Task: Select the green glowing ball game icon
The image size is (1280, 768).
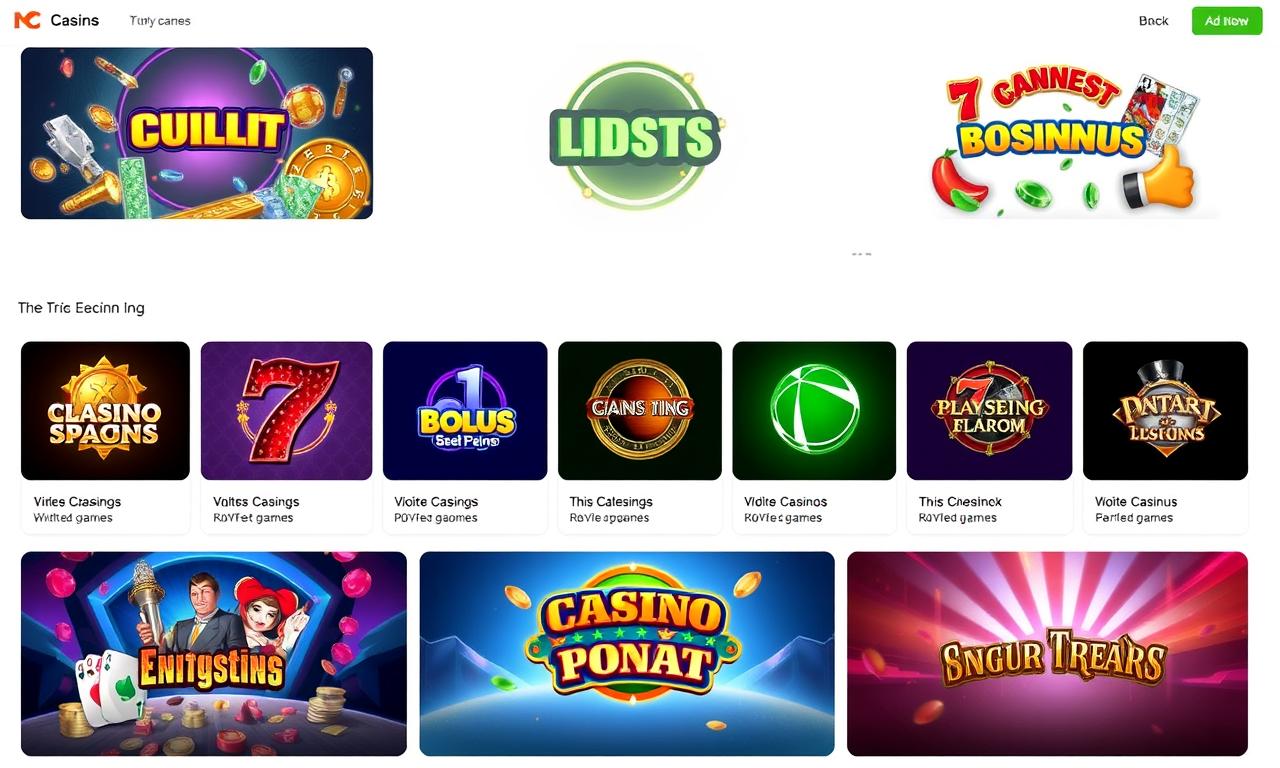Action: tap(815, 411)
